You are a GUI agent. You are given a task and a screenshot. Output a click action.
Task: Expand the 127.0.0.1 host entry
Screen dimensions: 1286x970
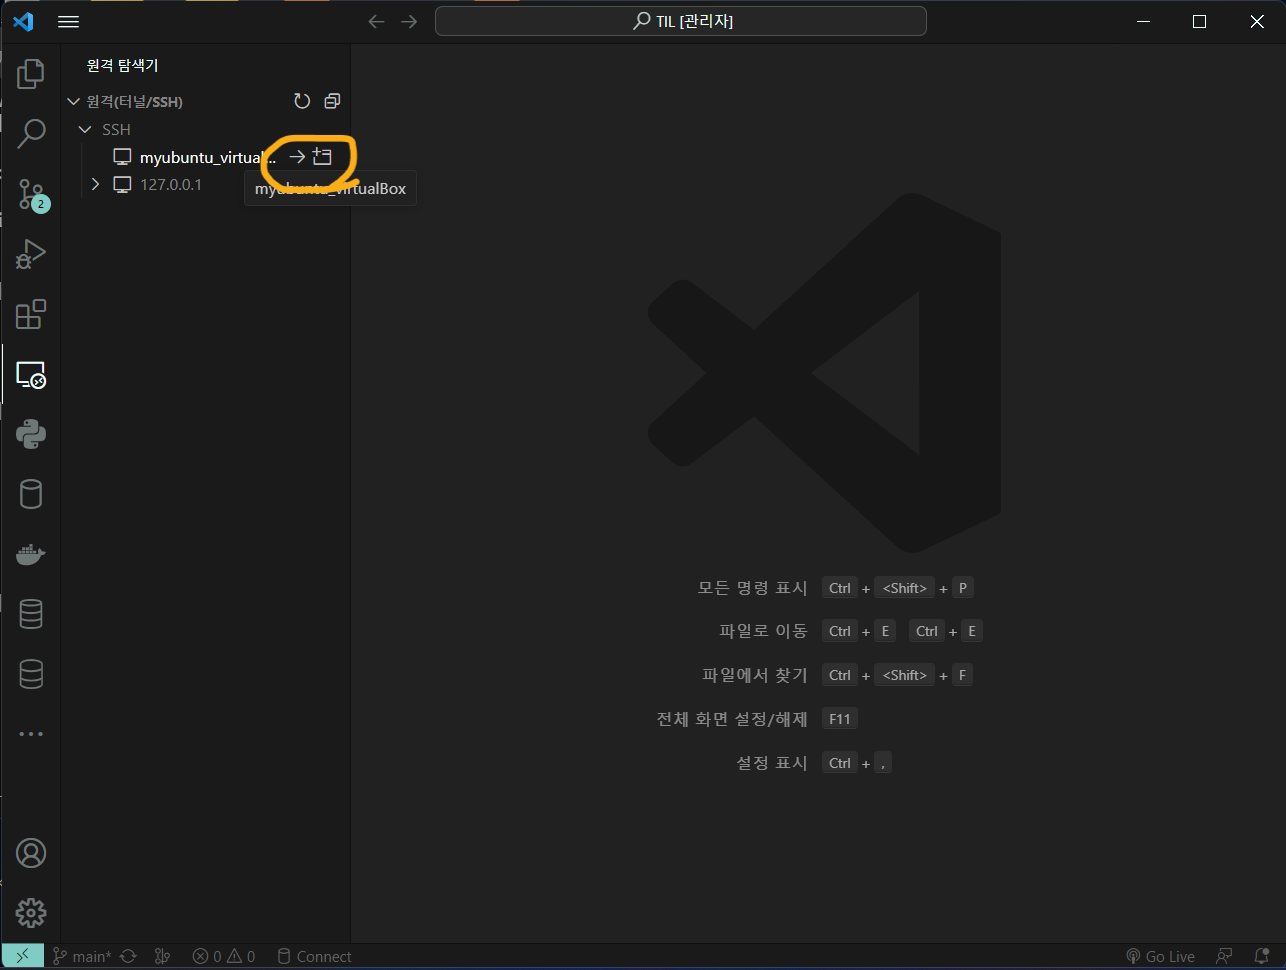click(x=96, y=184)
